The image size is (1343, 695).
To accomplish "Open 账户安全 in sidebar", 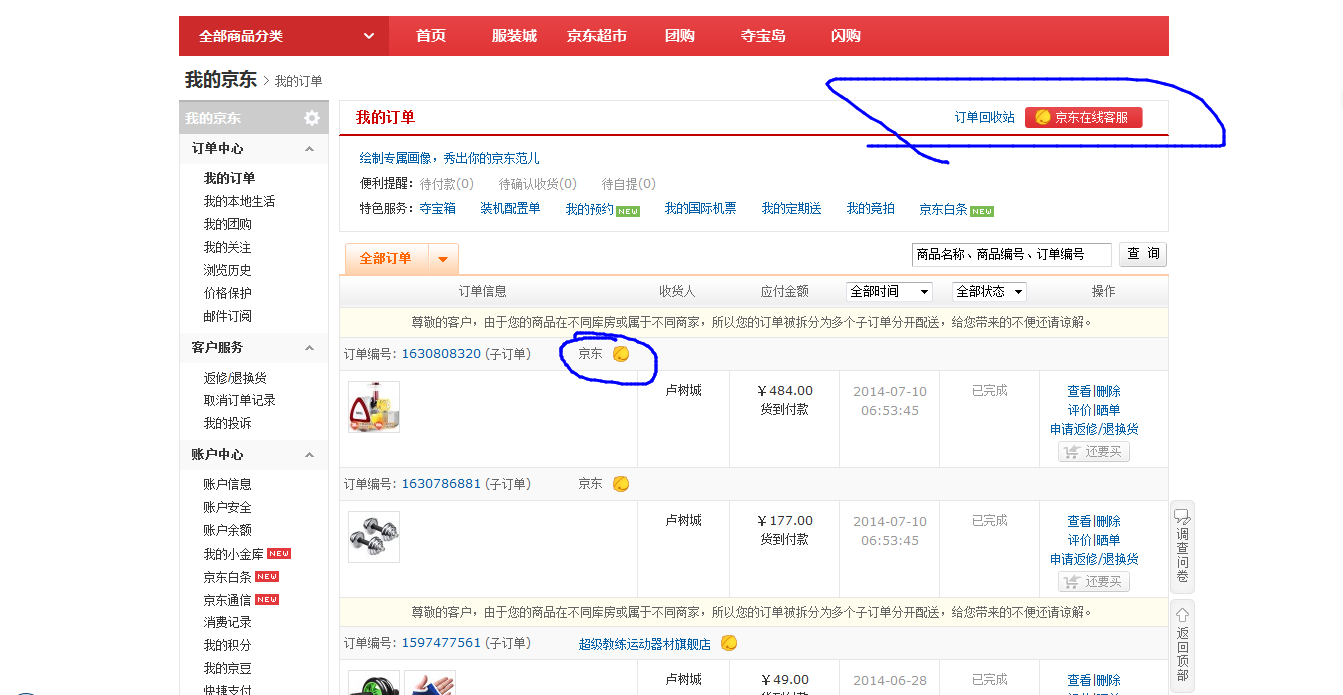I will coord(228,508).
